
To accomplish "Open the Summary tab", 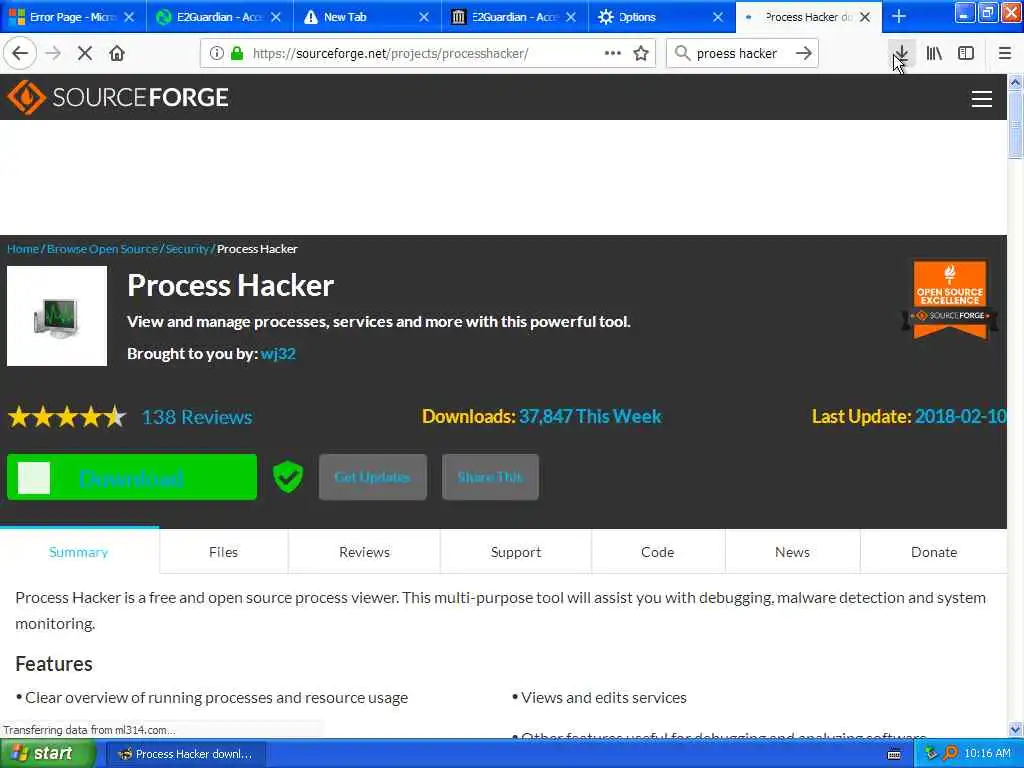I will pyautogui.click(x=78, y=552).
